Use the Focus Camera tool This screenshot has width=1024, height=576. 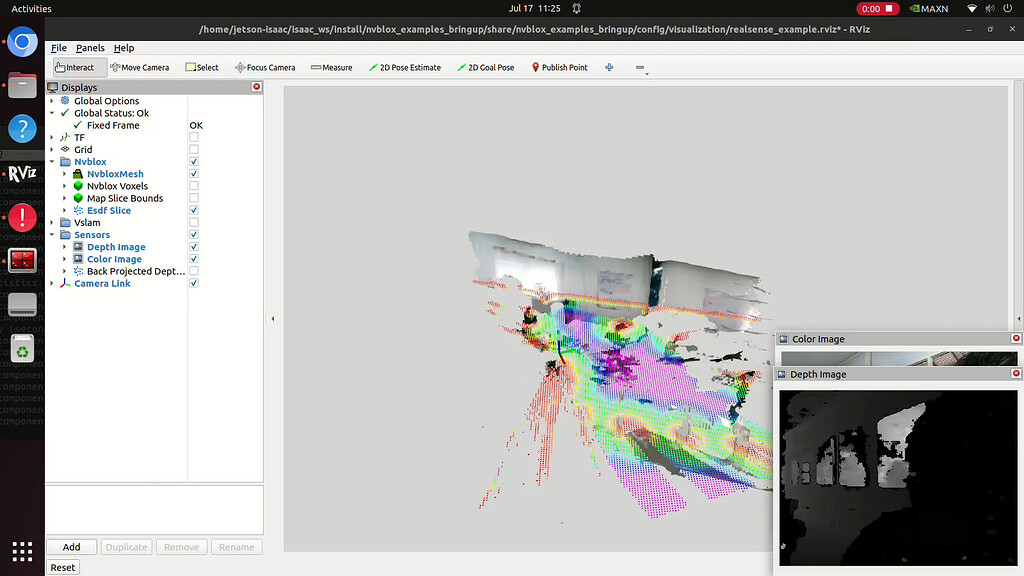pyautogui.click(x=265, y=67)
